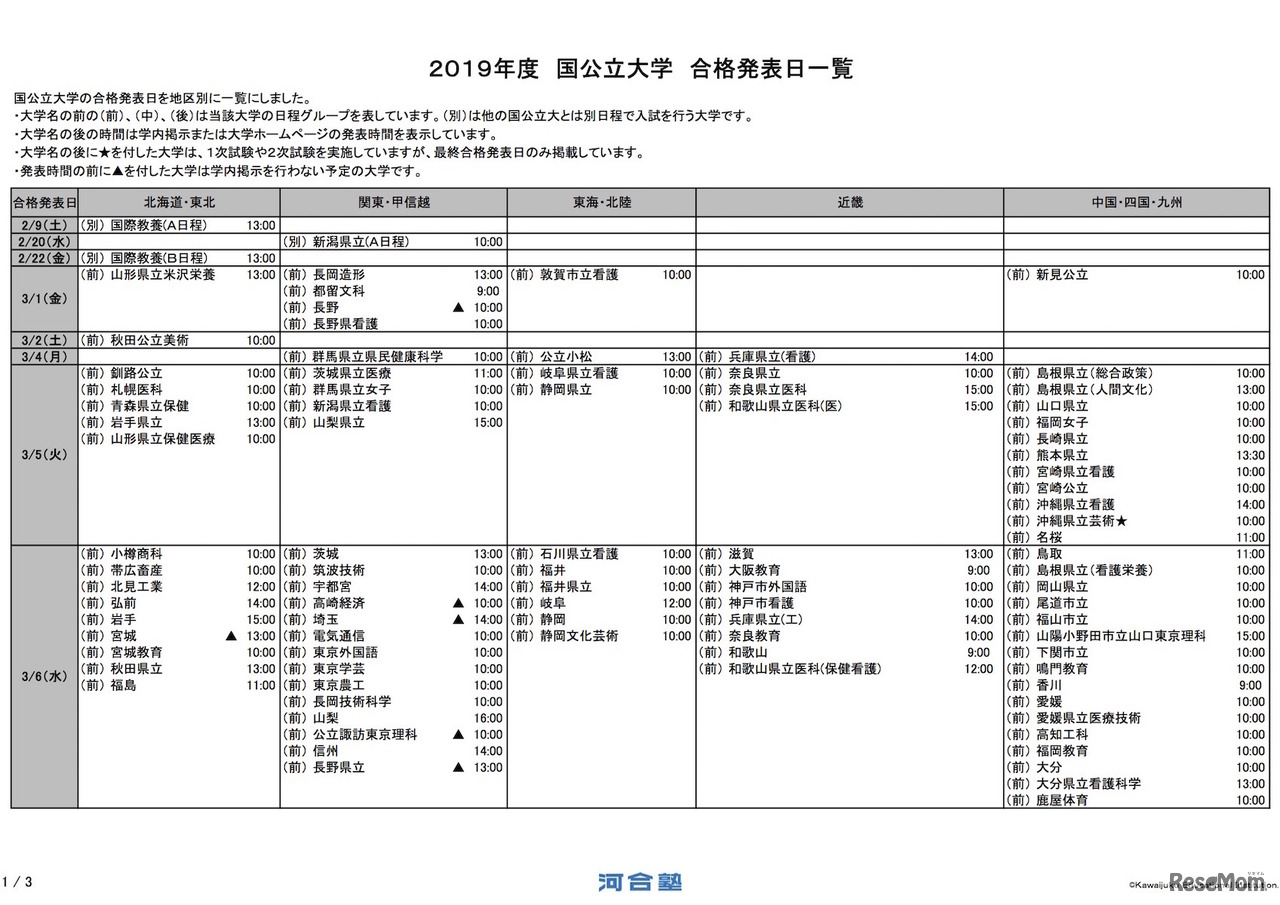Select the 関東・甲信越 header tab

(x=394, y=202)
